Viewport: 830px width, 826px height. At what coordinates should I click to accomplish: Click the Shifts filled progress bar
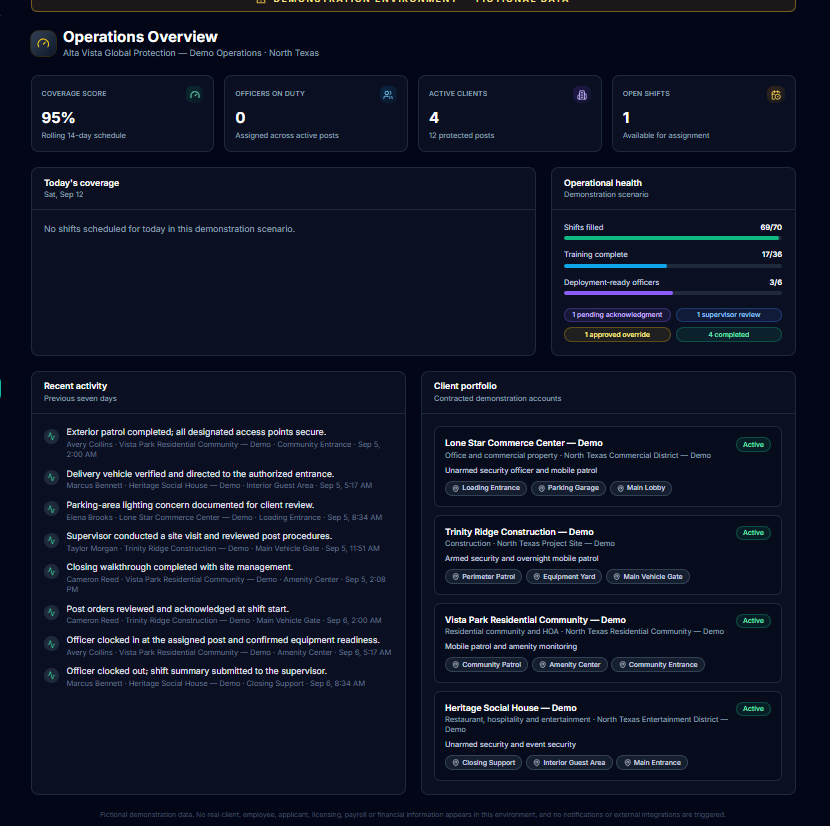(673, 238)
